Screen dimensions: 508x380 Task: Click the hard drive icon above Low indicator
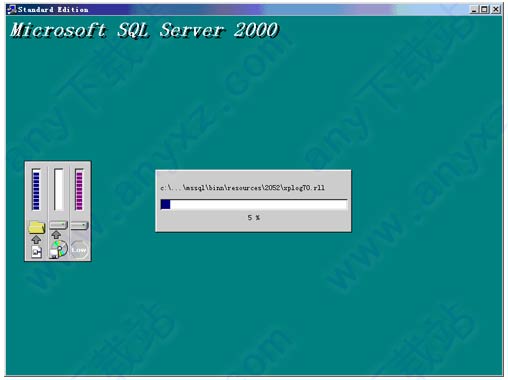pos(79,226)
